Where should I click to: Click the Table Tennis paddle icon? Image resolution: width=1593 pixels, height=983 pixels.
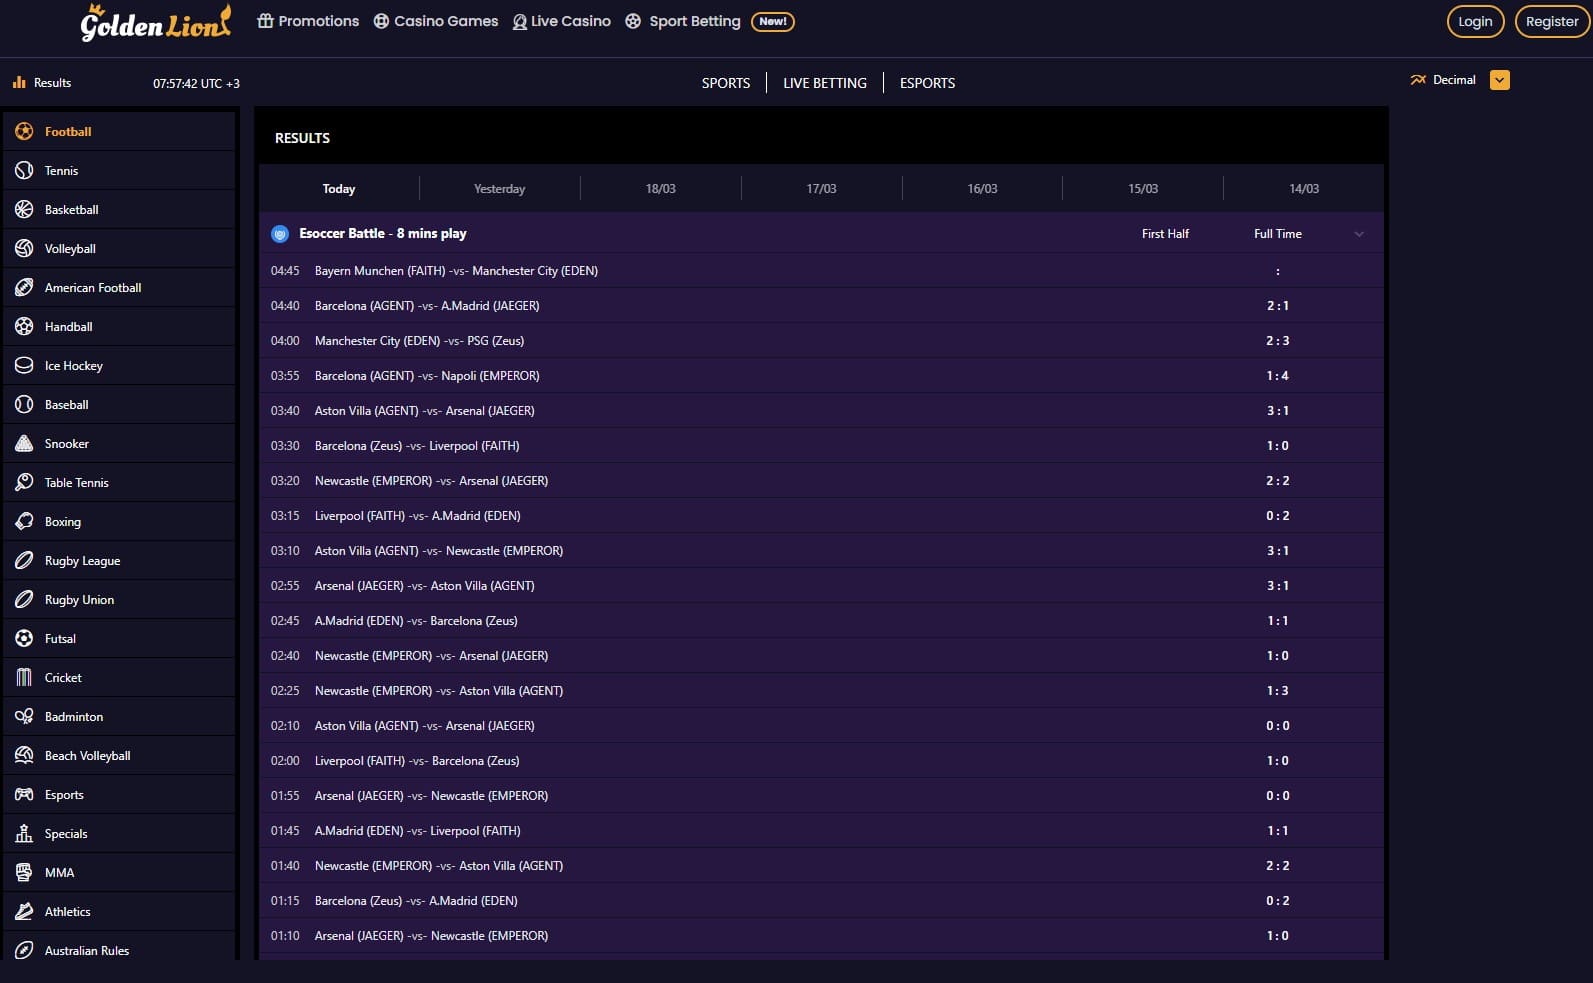(24, 482)
